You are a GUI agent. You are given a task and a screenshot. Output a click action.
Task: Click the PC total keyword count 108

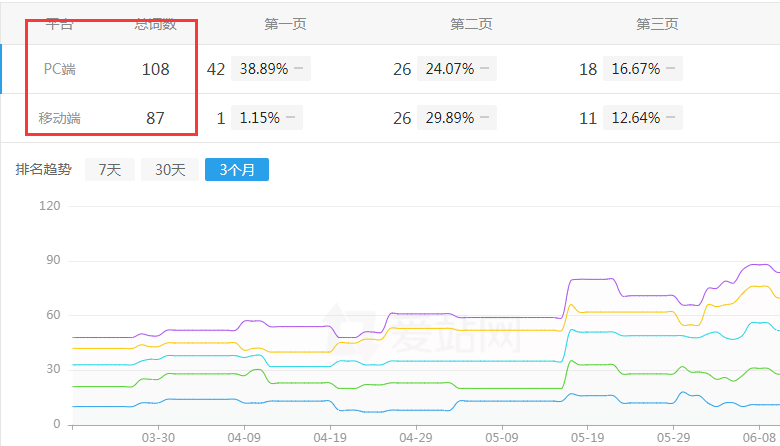tap(156, 69)
